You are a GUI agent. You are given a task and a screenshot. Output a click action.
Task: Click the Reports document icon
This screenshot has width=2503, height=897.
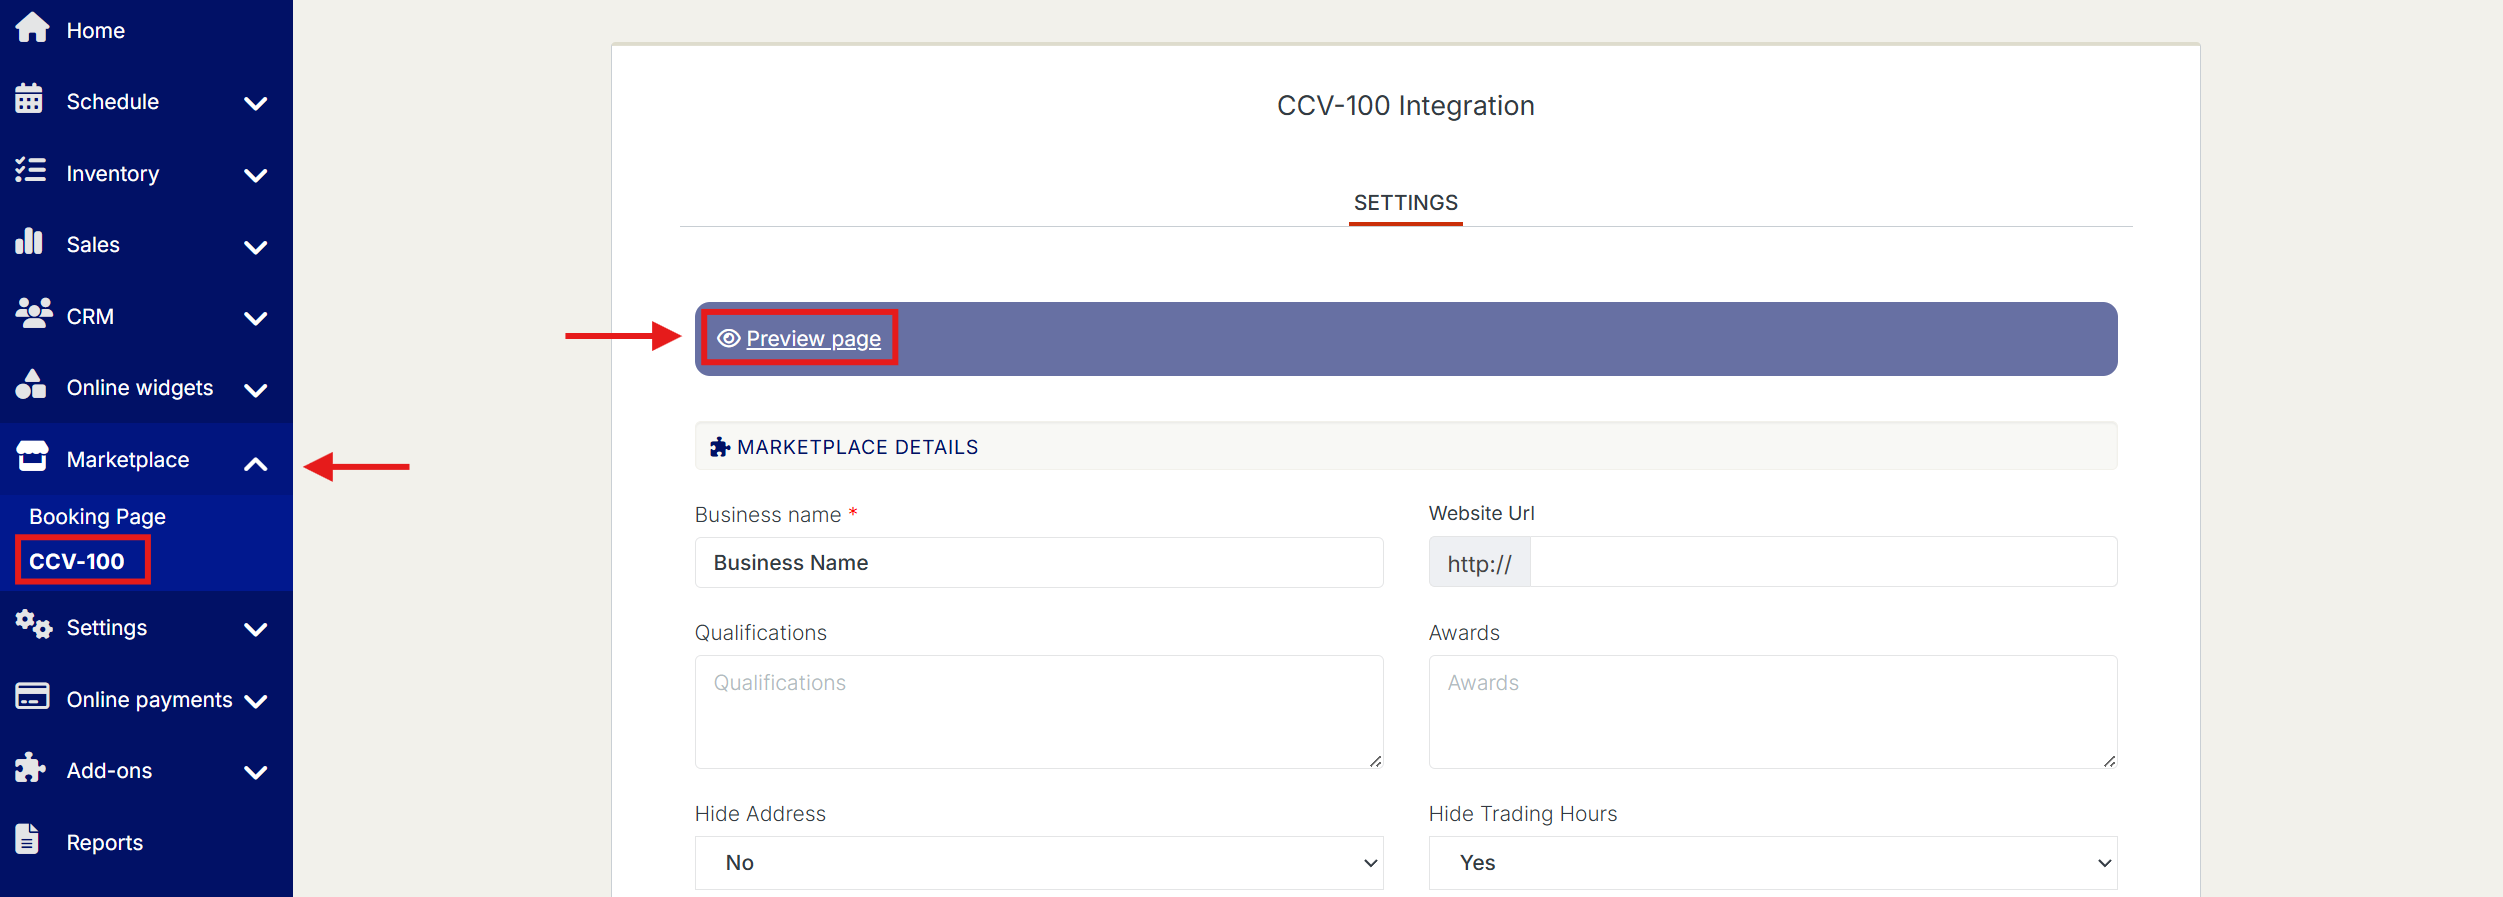(x=28, y=840)
